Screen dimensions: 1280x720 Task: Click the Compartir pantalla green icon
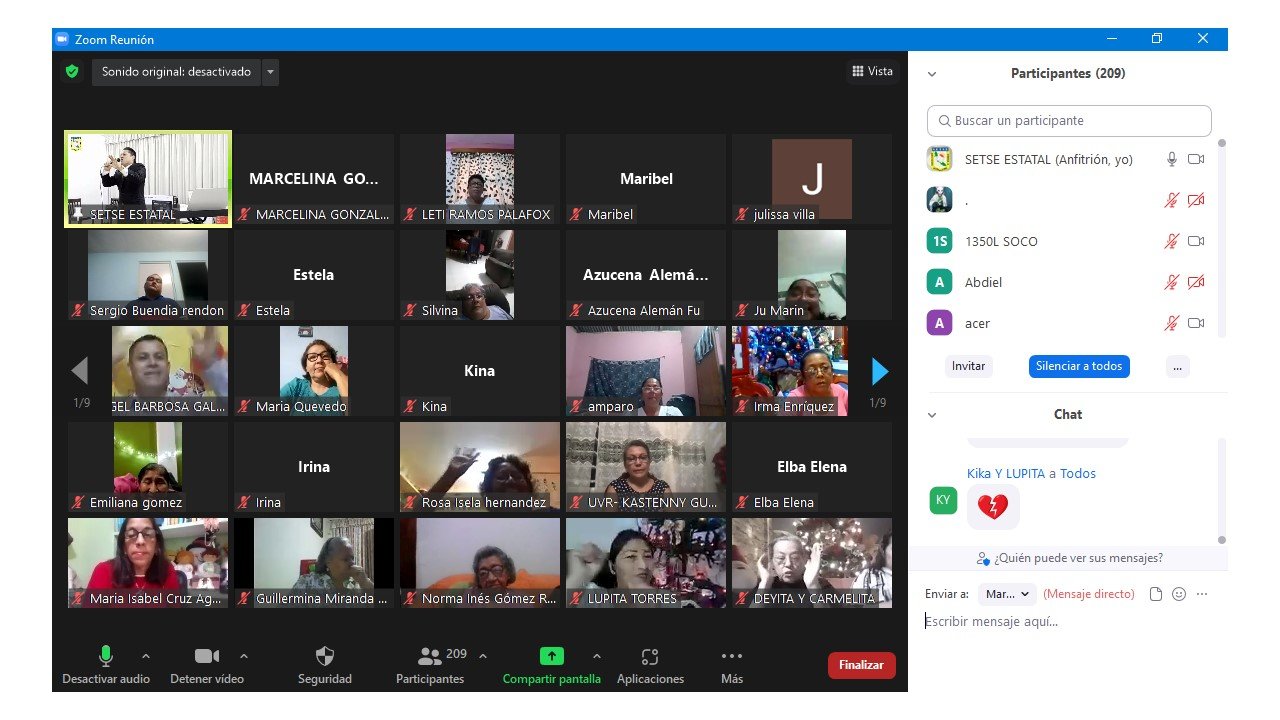[x=551, y=656]
